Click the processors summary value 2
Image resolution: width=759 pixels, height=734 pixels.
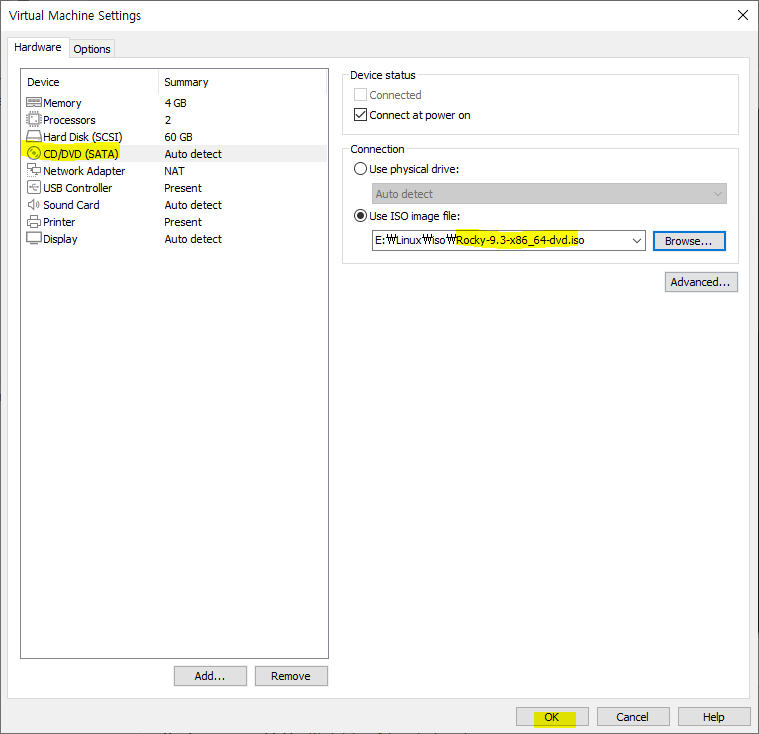tap(167, 120)
